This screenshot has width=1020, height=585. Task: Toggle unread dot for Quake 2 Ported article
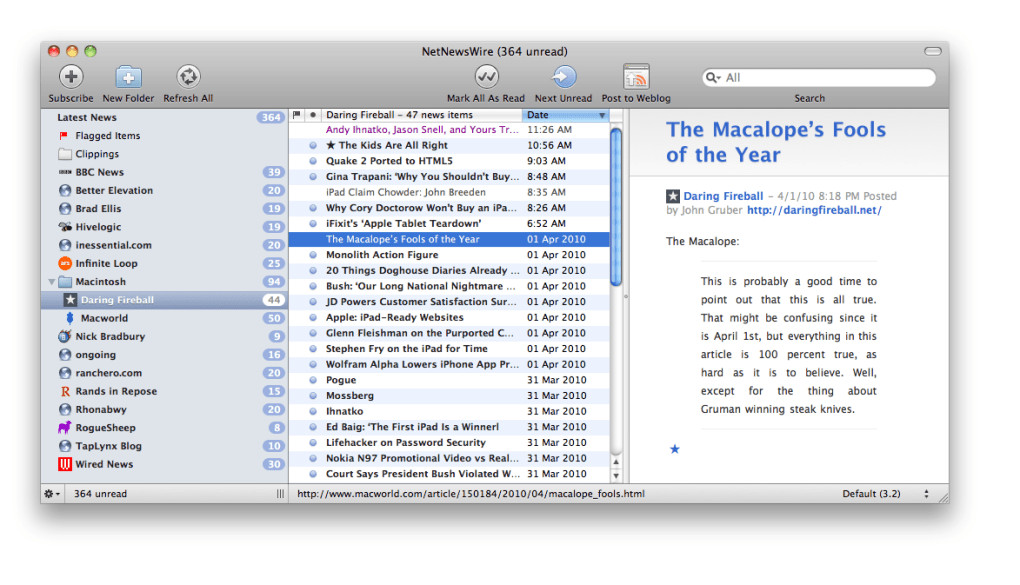[313, 161]
